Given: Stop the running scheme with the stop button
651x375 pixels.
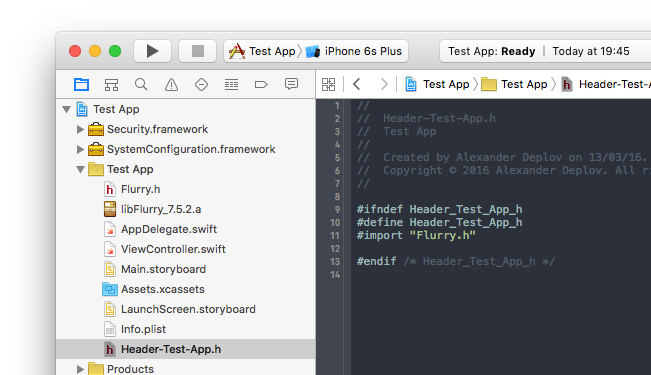Looking at the screenshot, I should pos(198,51).
